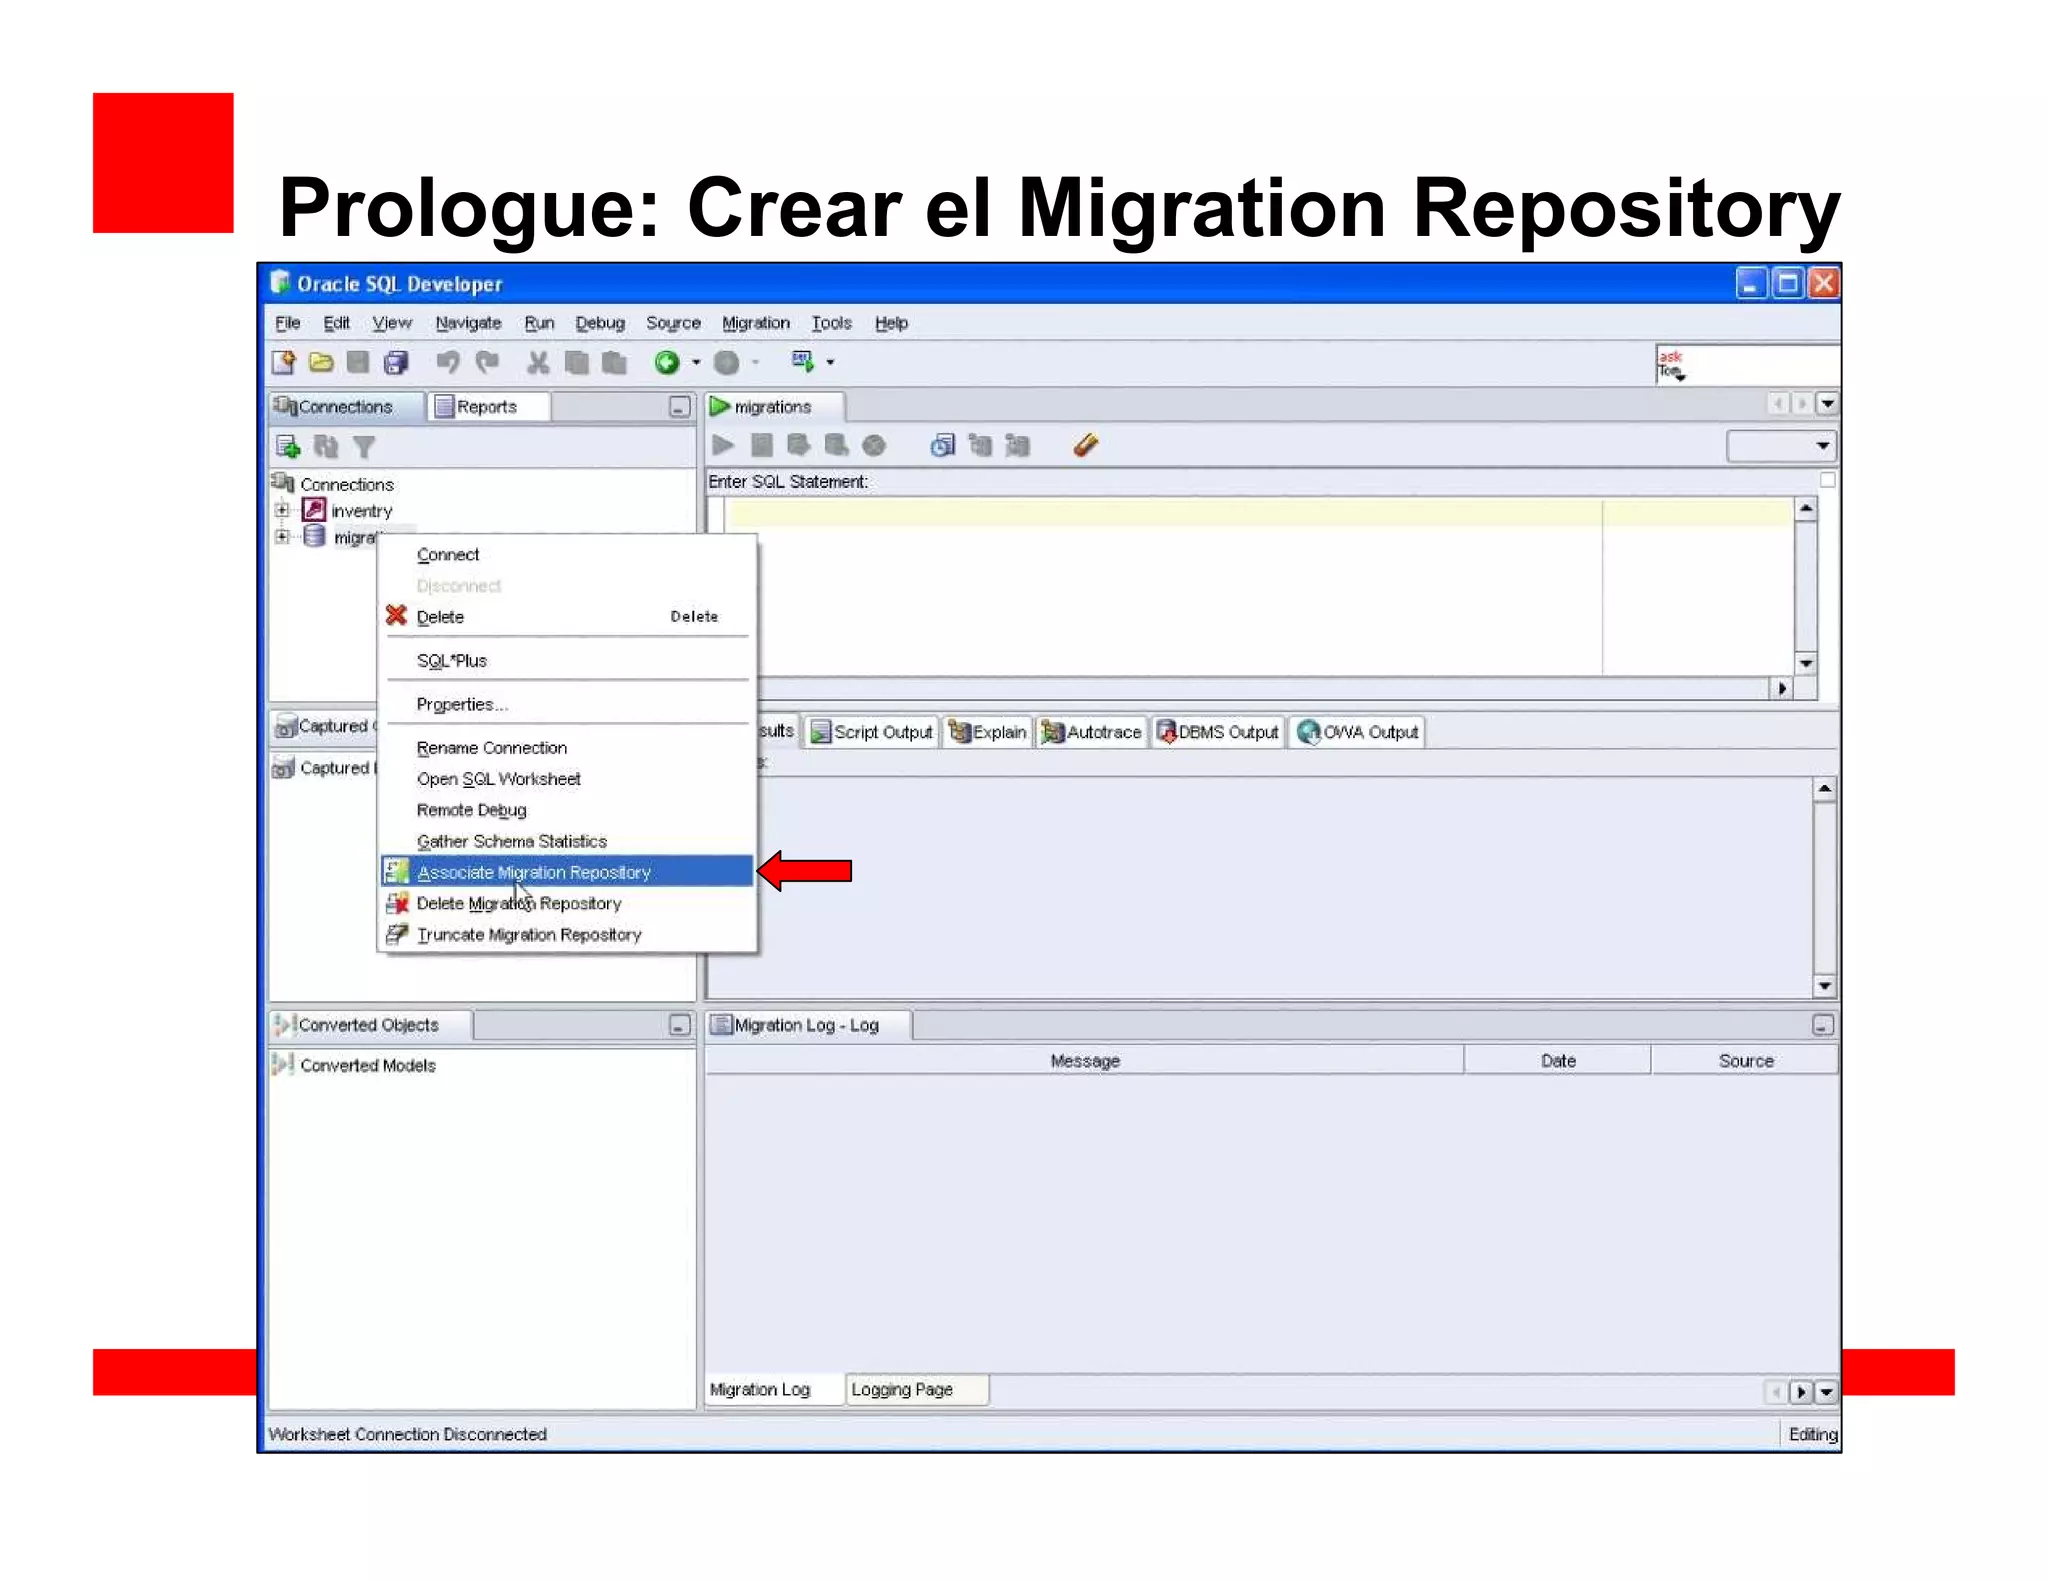
Task: Click the Autotrace worksheet toolbar icon
Action: pos(1018,445)
